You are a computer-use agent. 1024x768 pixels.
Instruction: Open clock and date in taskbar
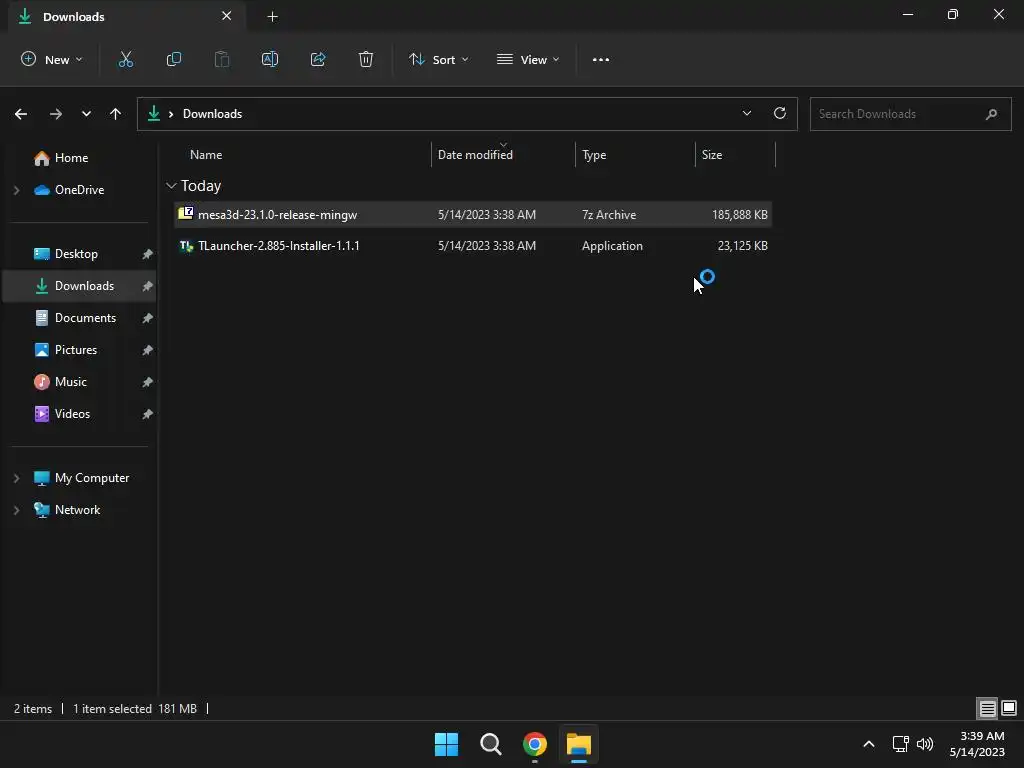(978, 744)
